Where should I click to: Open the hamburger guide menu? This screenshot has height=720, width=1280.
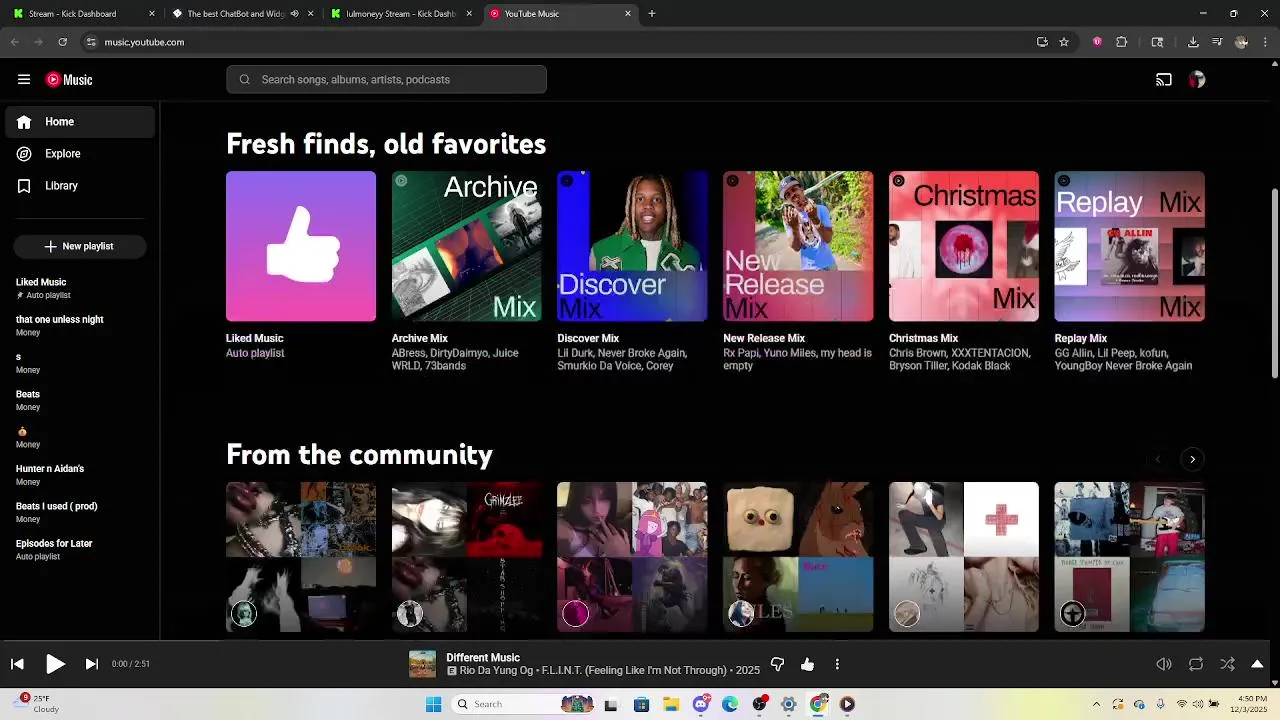(x=24, y=79)
